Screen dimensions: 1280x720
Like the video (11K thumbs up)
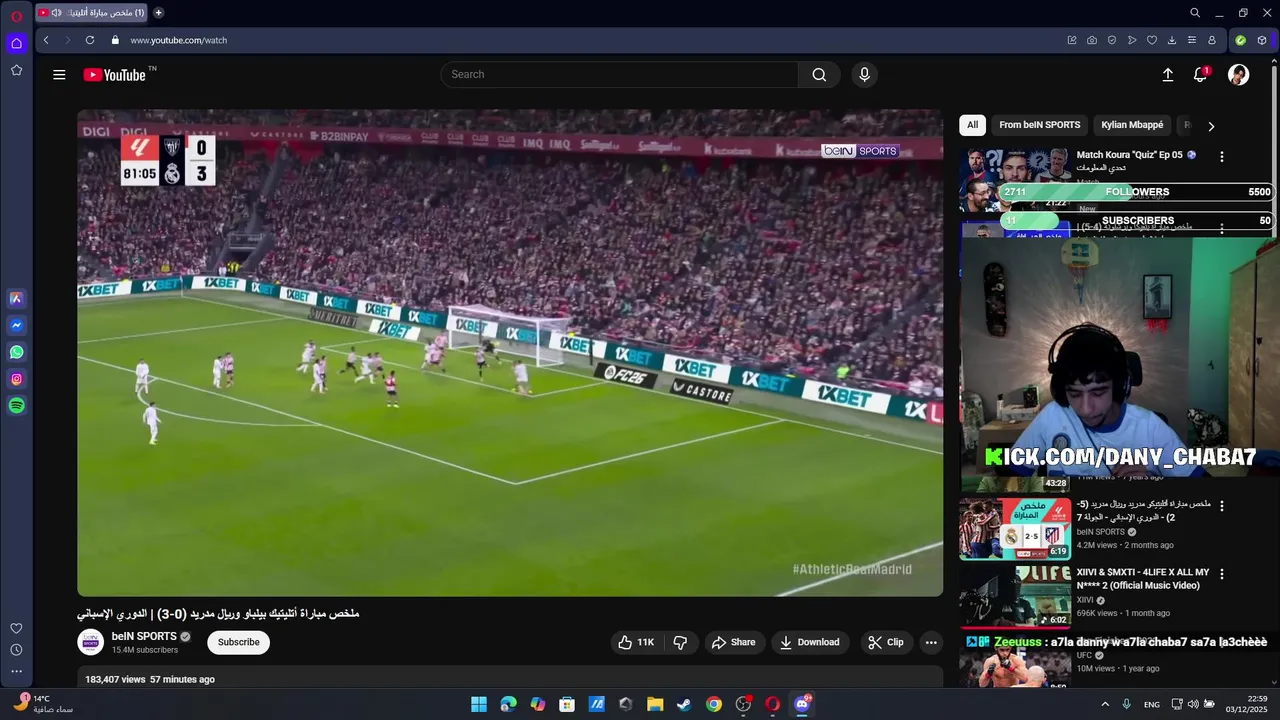point(636,642)
